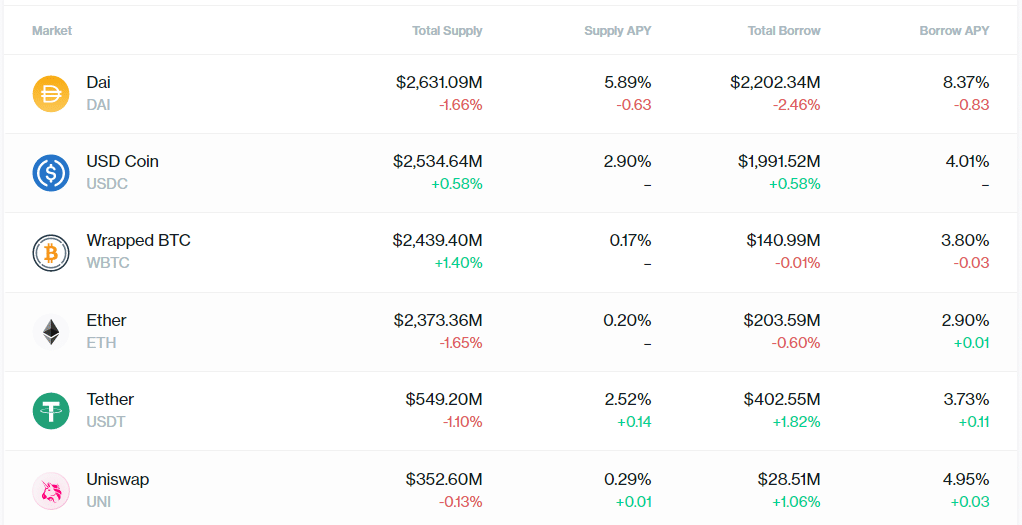Viewport: 1022px width, 525px height.
Task: Click the WBTC ticker symbol
Action: (x=108, y=263)
